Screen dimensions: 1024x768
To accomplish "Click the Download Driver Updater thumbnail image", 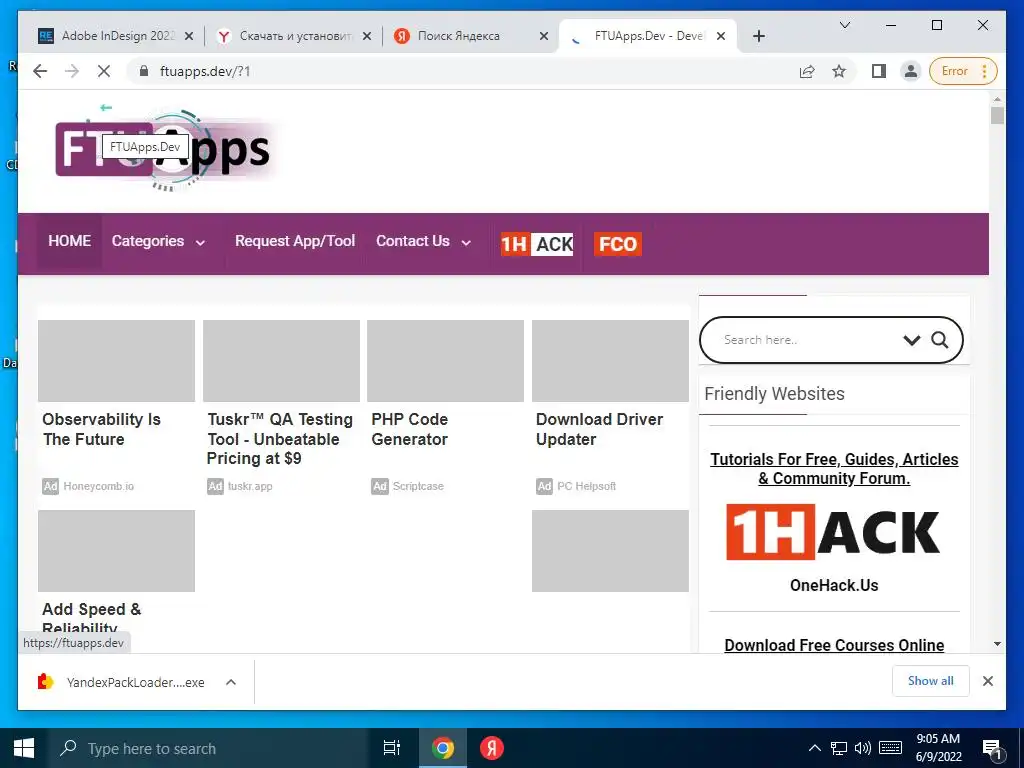I will (610, 360).
